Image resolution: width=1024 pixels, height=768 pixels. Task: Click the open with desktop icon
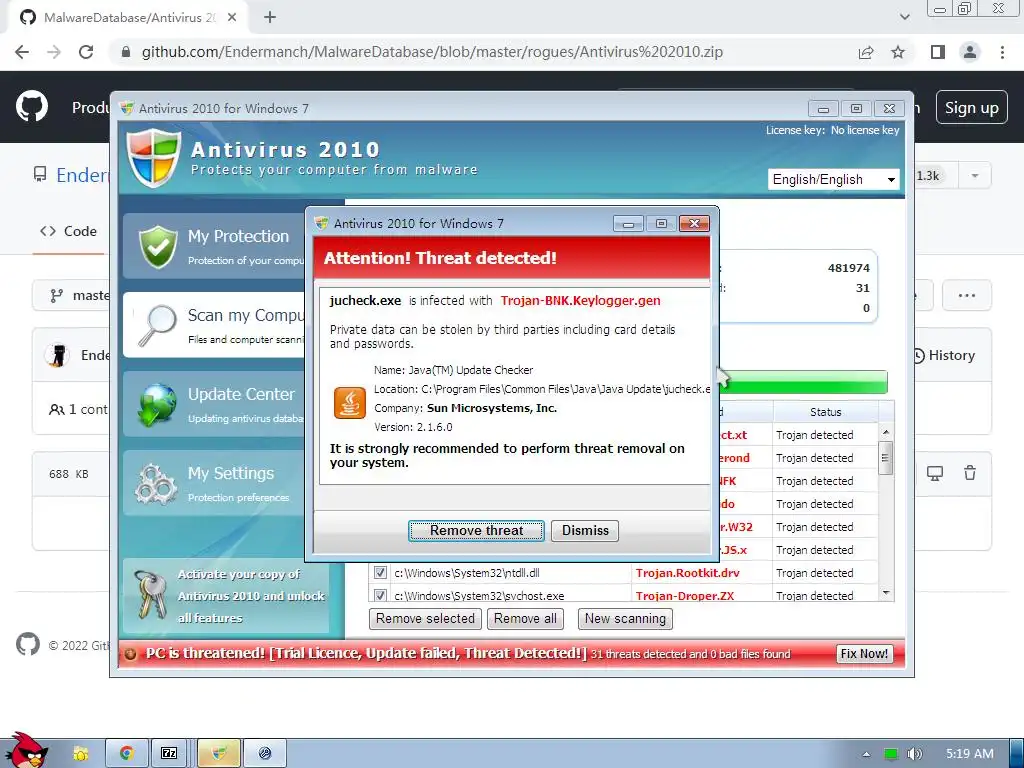pos(935,473)
